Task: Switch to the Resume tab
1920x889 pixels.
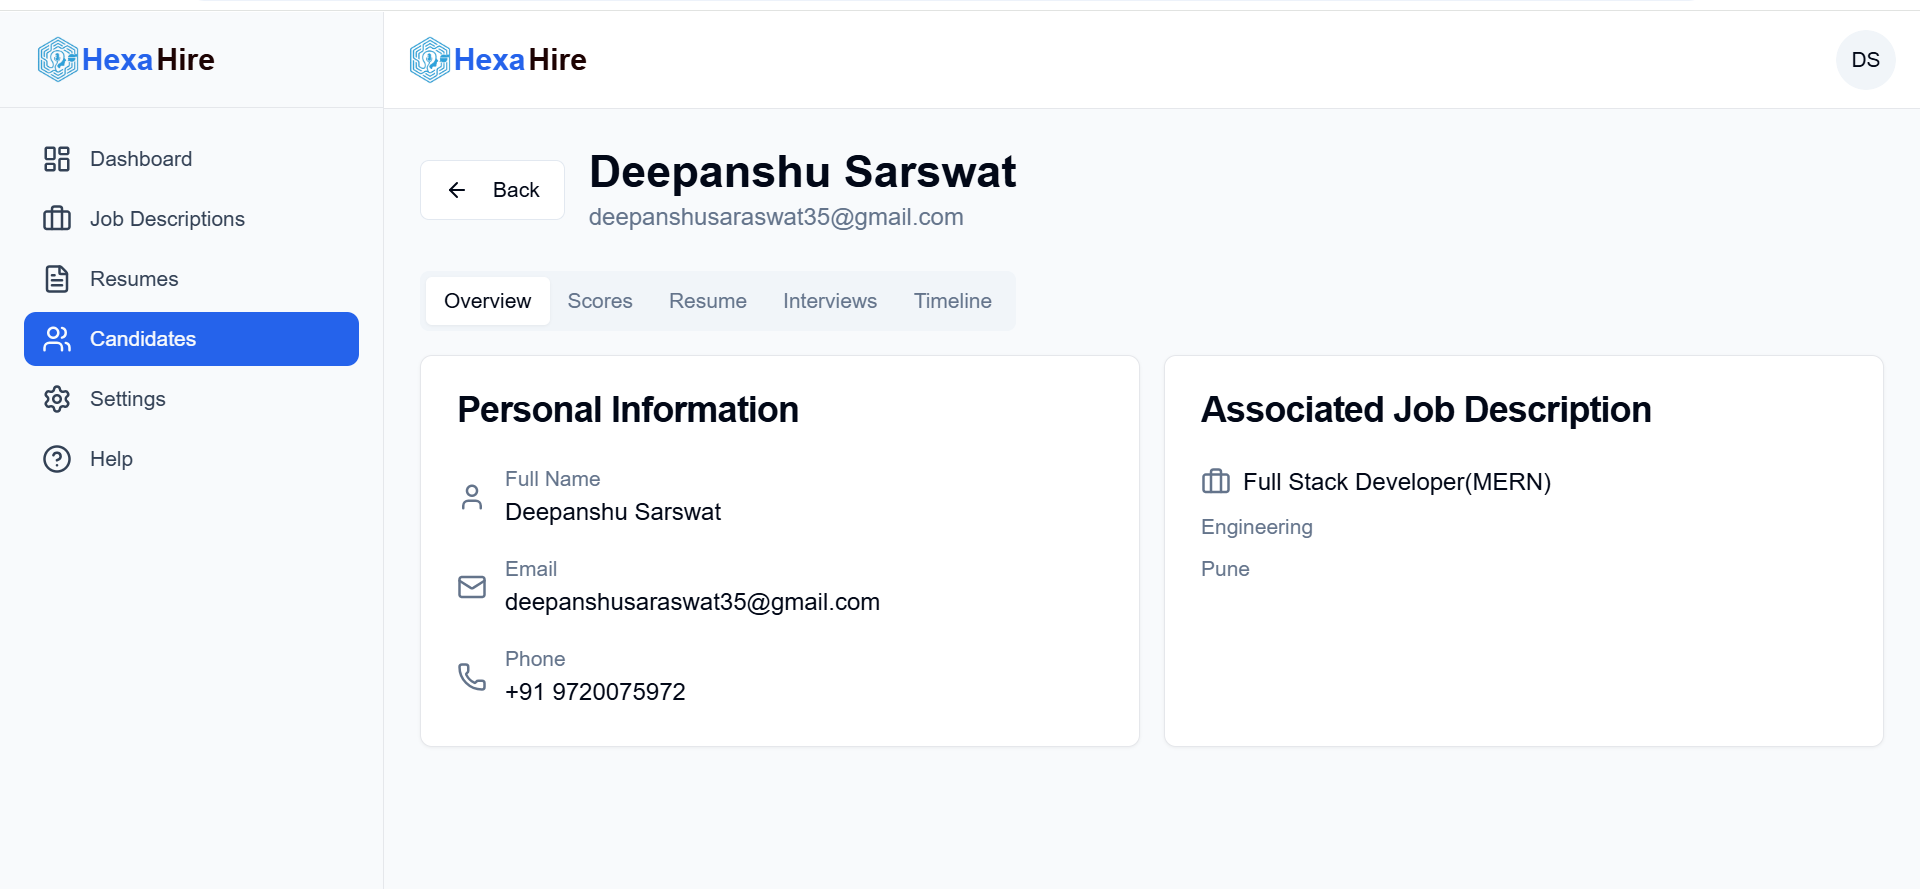Action: click(x=708, y=301)
